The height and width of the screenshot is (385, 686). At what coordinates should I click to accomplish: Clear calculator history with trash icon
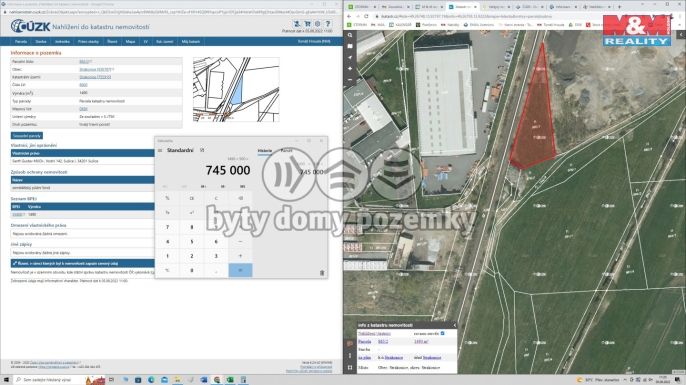(322, 273)
